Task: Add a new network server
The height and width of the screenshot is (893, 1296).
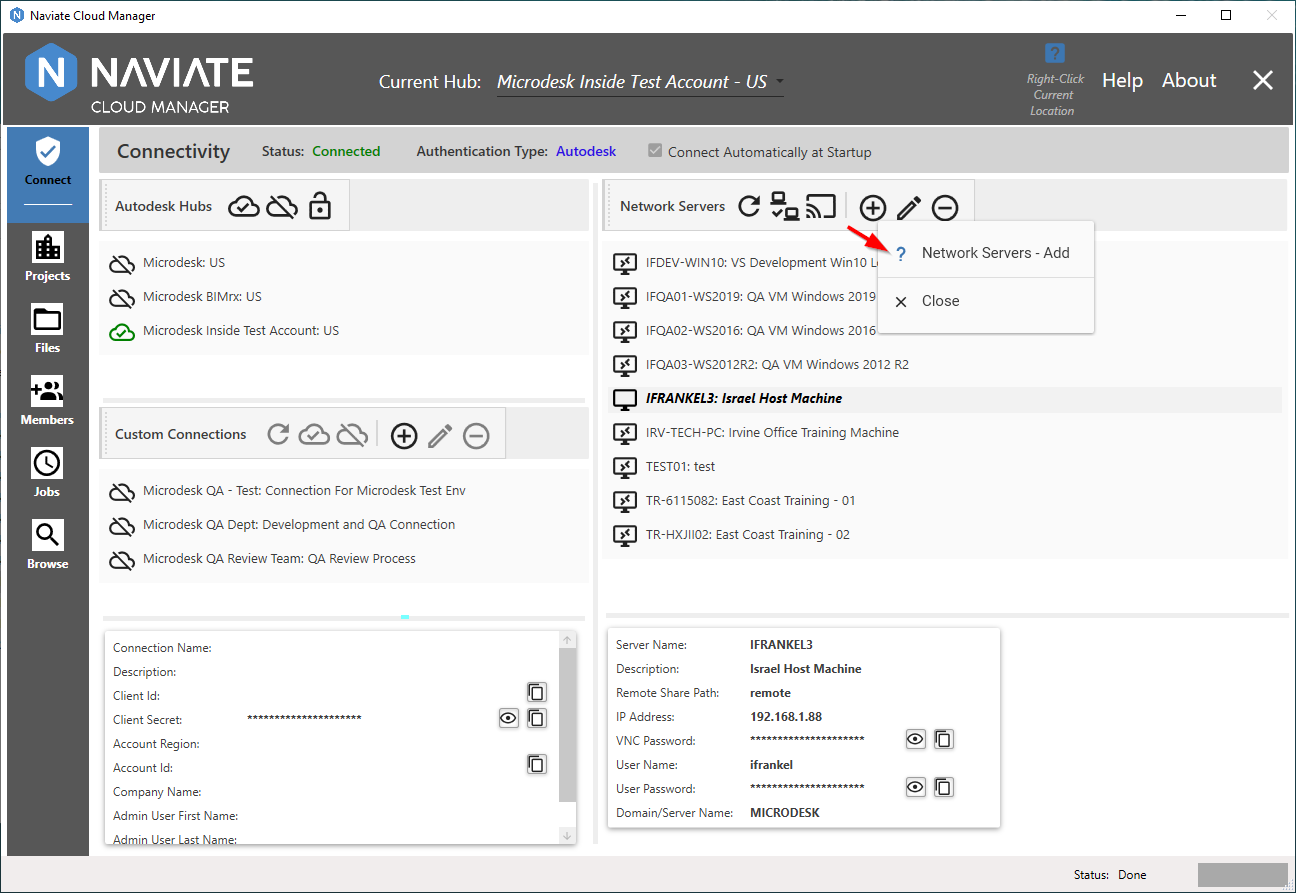Action: (873, 207)
